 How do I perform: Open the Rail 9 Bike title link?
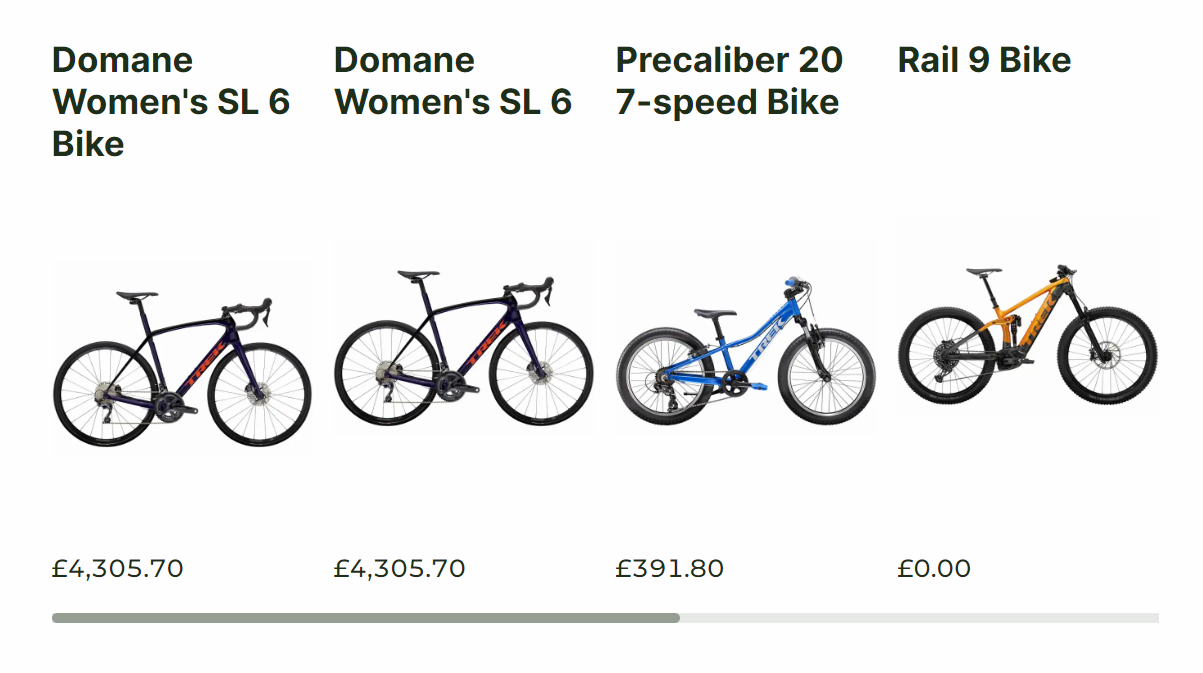point(984,60)
